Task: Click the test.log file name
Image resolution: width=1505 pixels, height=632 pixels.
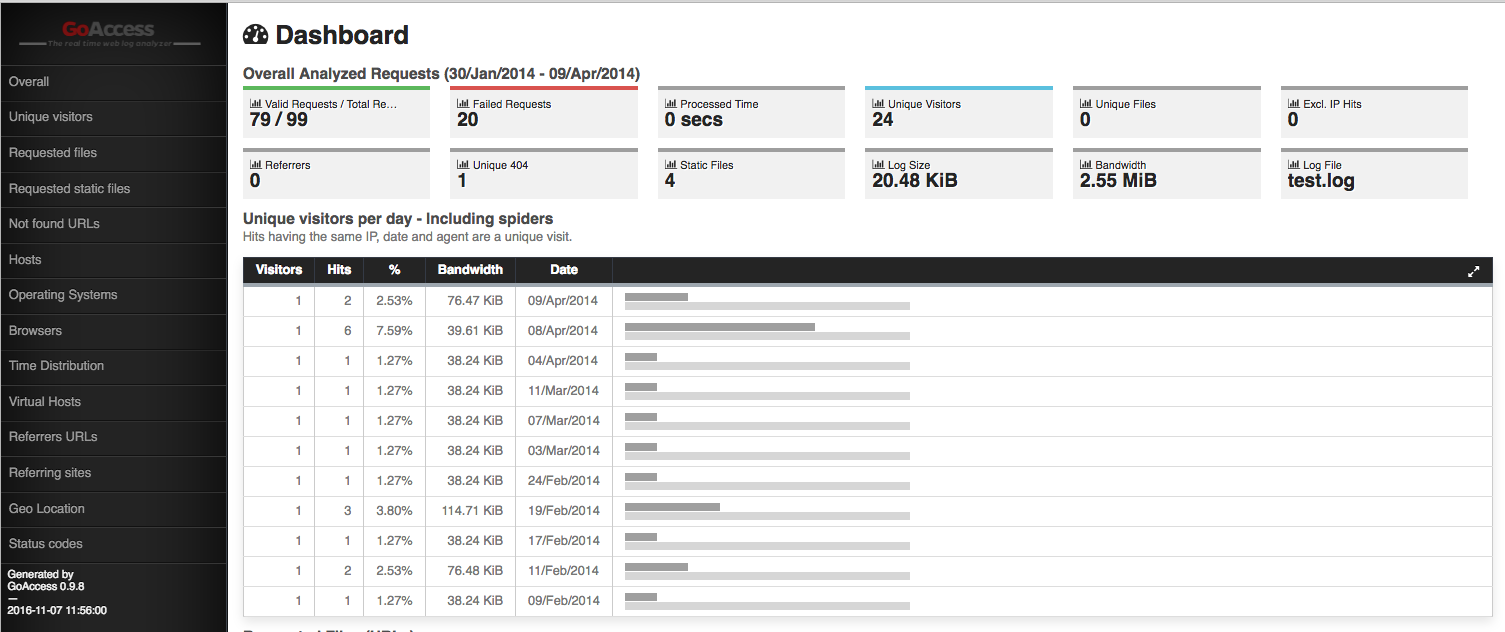Action: pyautogui.click(x=1321, y=182)
